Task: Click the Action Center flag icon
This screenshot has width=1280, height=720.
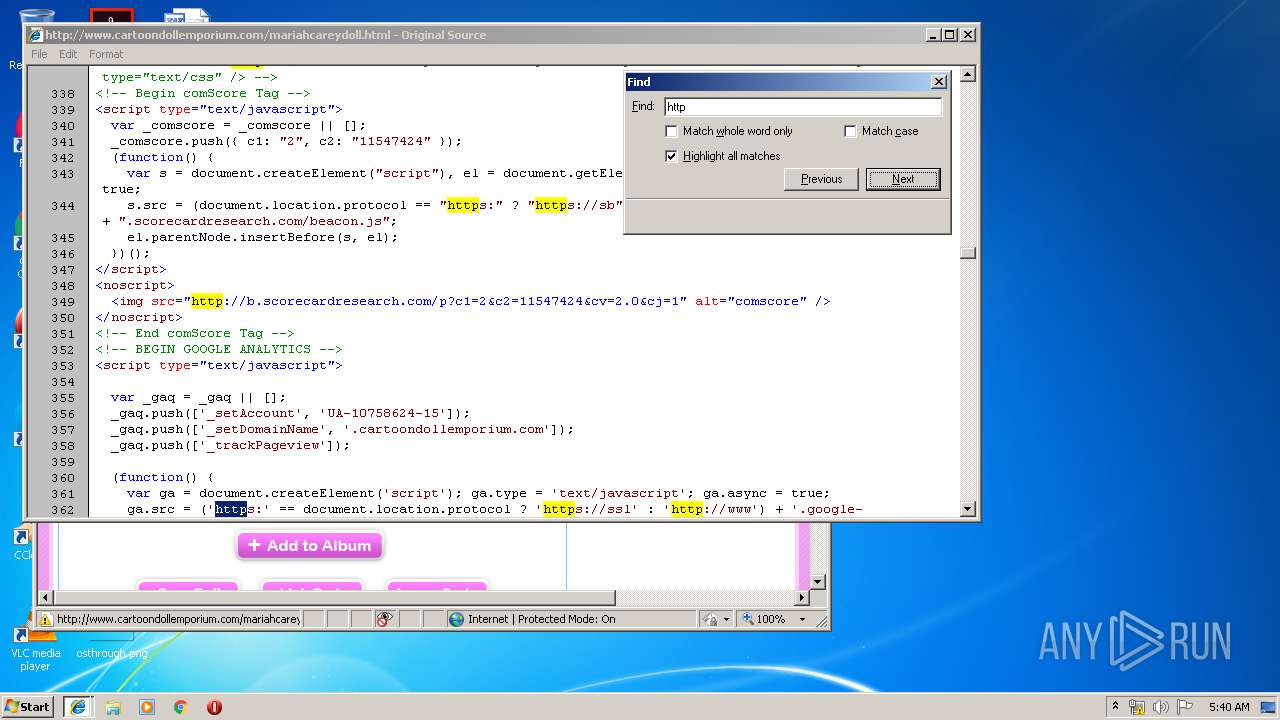Action: pos(1183,707)
